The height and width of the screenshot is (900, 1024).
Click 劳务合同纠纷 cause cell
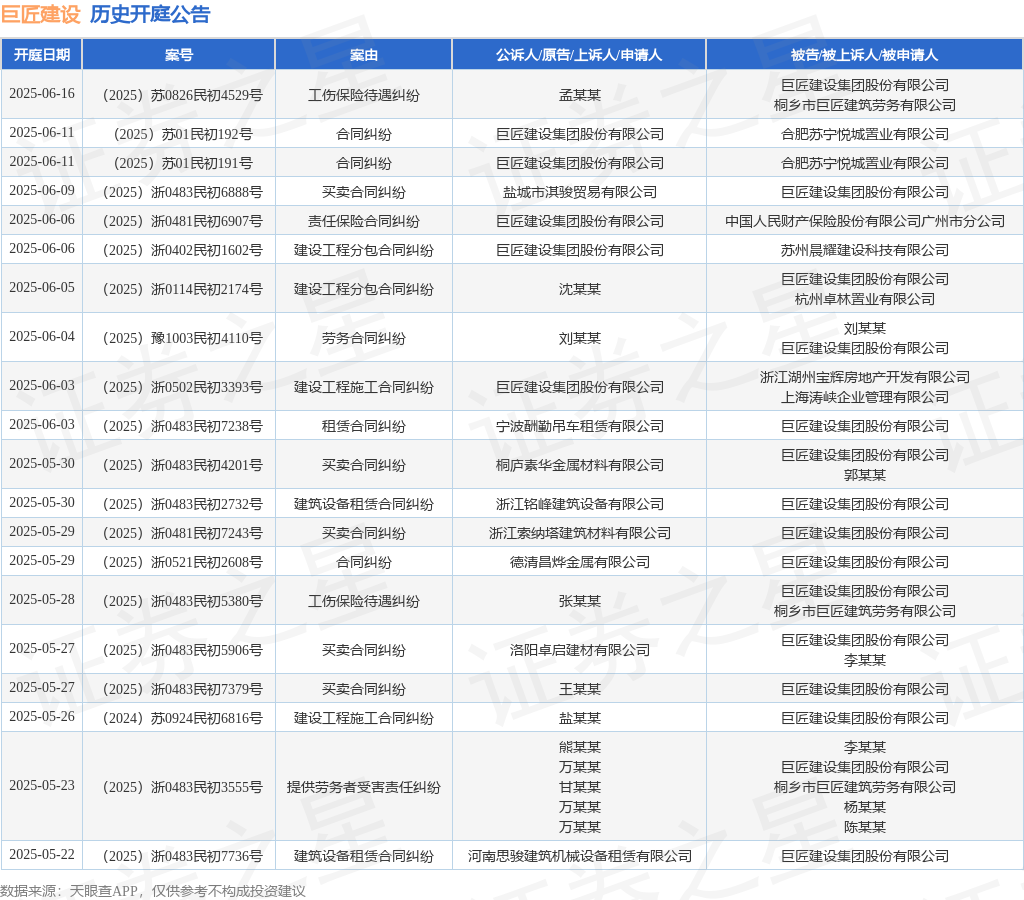(364, 338)
